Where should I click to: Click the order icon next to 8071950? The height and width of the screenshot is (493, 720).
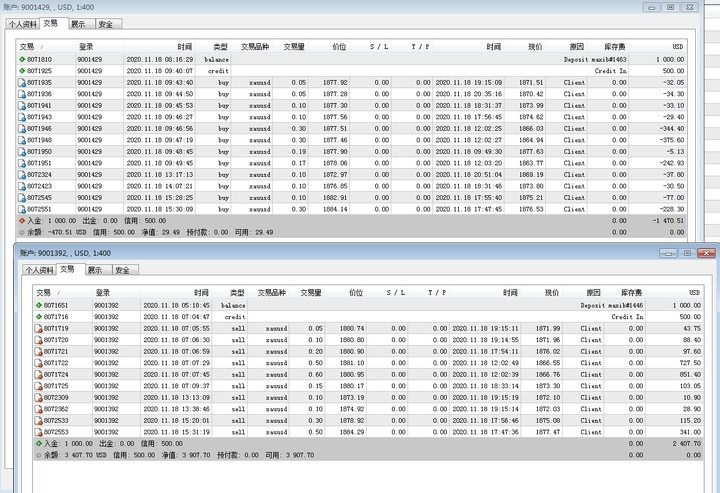pos(22,151)
